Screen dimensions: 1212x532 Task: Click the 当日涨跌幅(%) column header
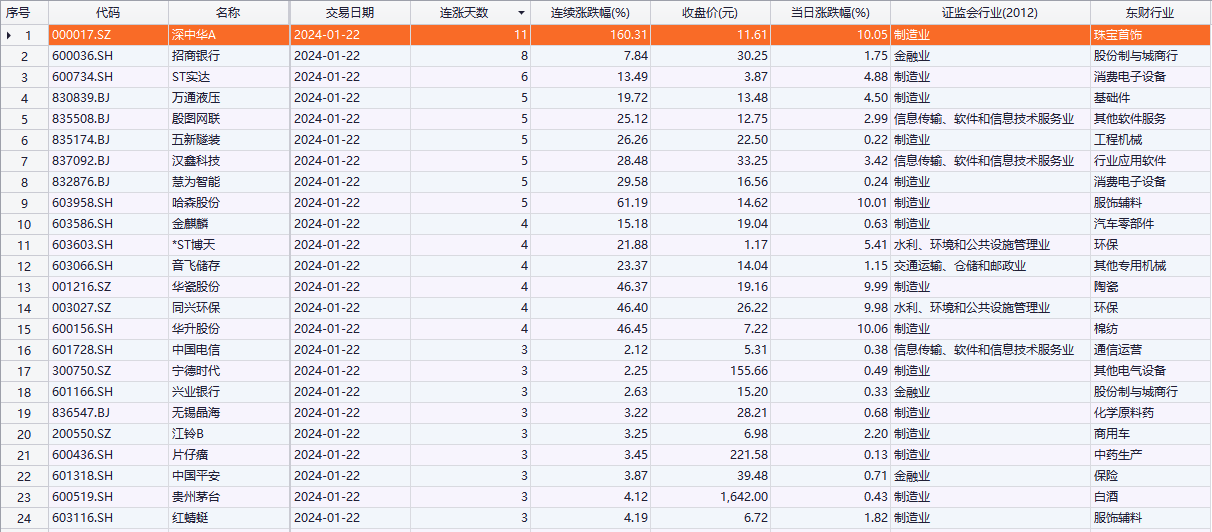click(x=830, y=13)
